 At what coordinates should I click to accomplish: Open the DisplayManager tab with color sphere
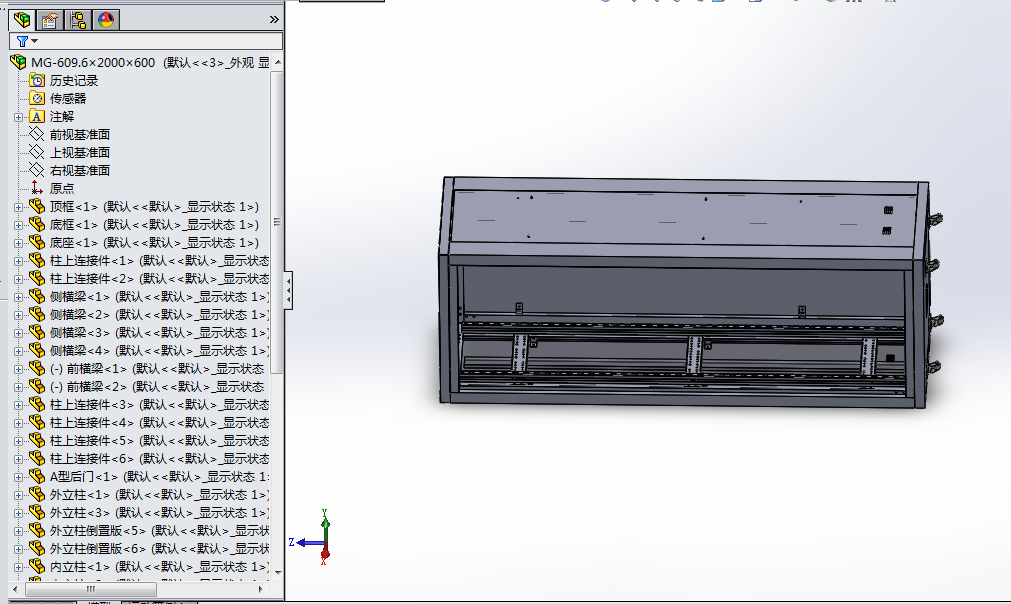106,20
